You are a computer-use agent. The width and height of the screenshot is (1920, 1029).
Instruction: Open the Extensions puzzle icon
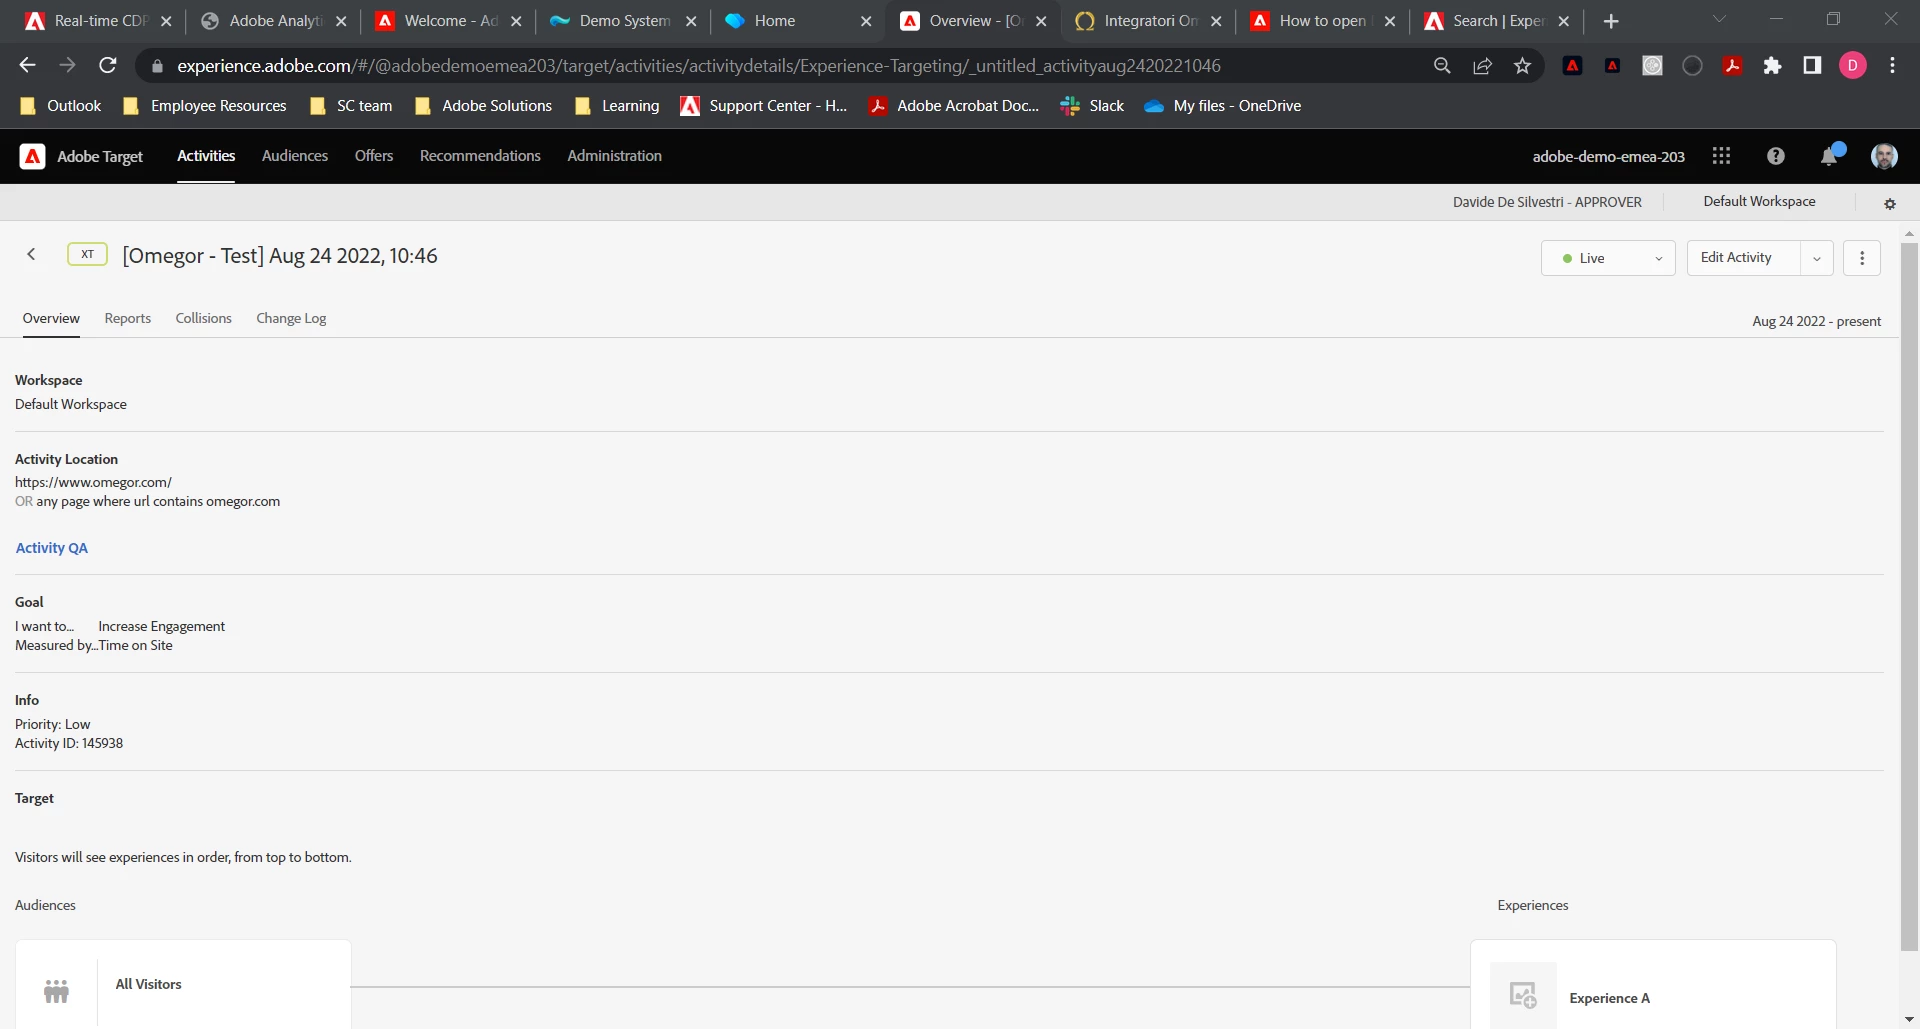[1773, 66]
